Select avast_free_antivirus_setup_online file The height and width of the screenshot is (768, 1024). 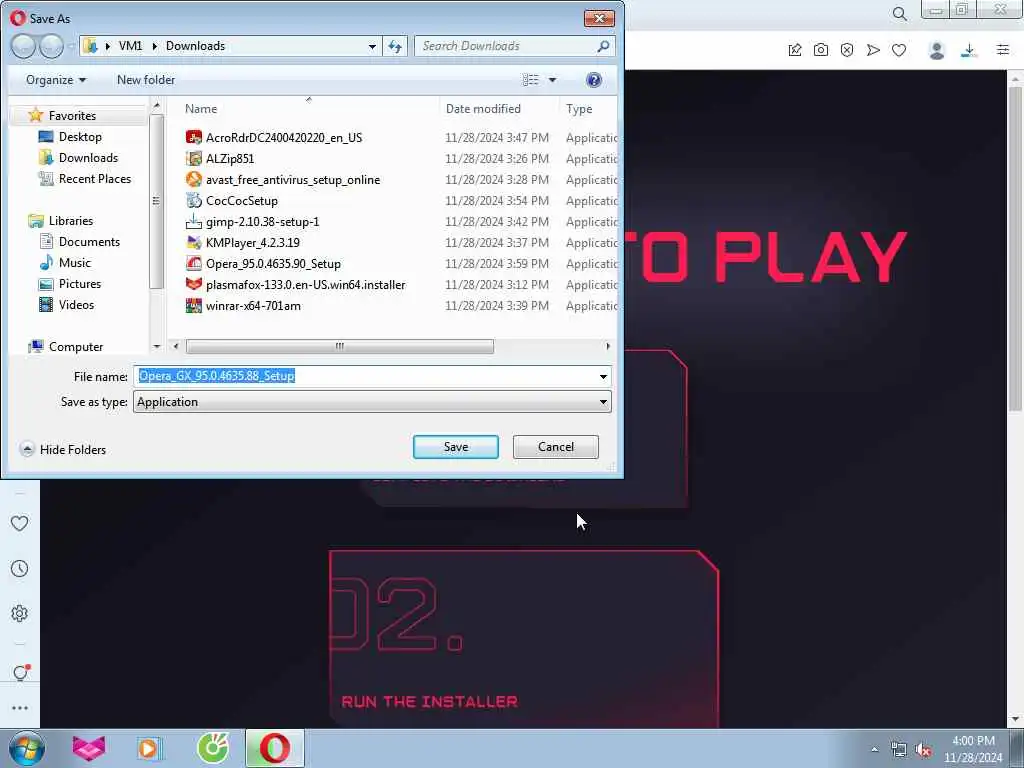(293, 180)
